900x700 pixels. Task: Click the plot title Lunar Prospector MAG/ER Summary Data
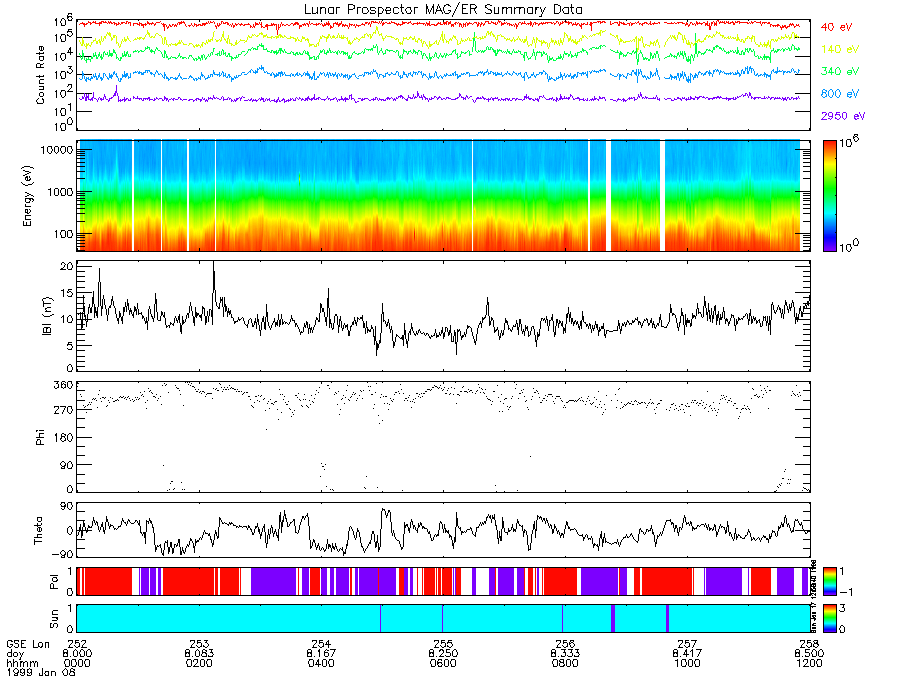tap(443, 10)
